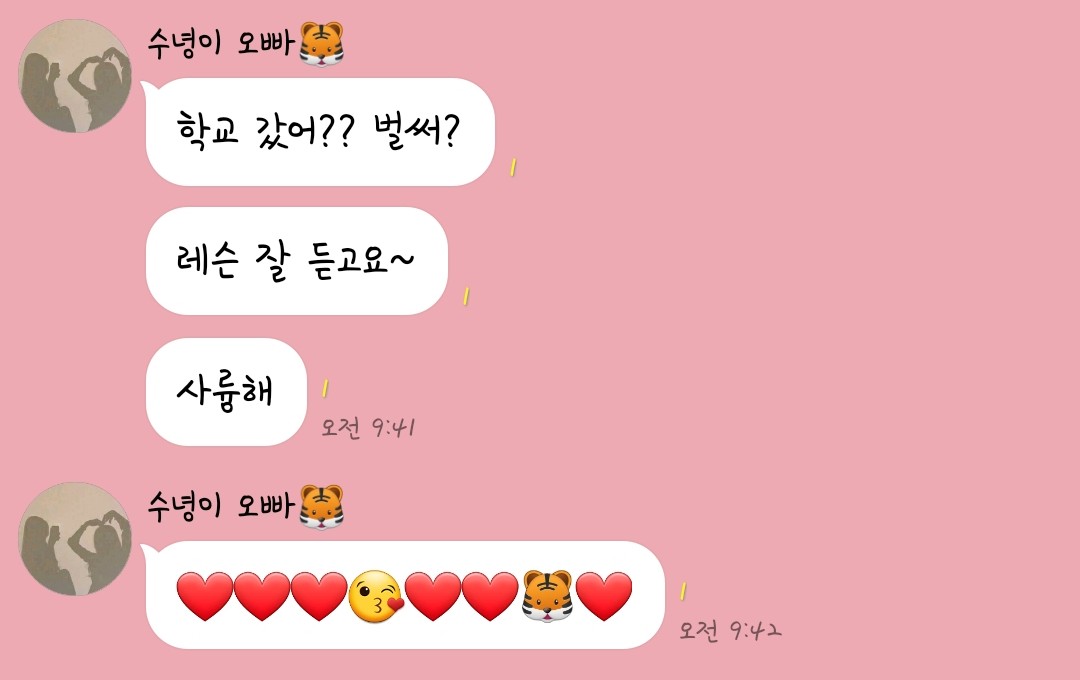Click the tiger emoji inside the hearts message
Screen dimensions: 1080x680
point(547,596)
